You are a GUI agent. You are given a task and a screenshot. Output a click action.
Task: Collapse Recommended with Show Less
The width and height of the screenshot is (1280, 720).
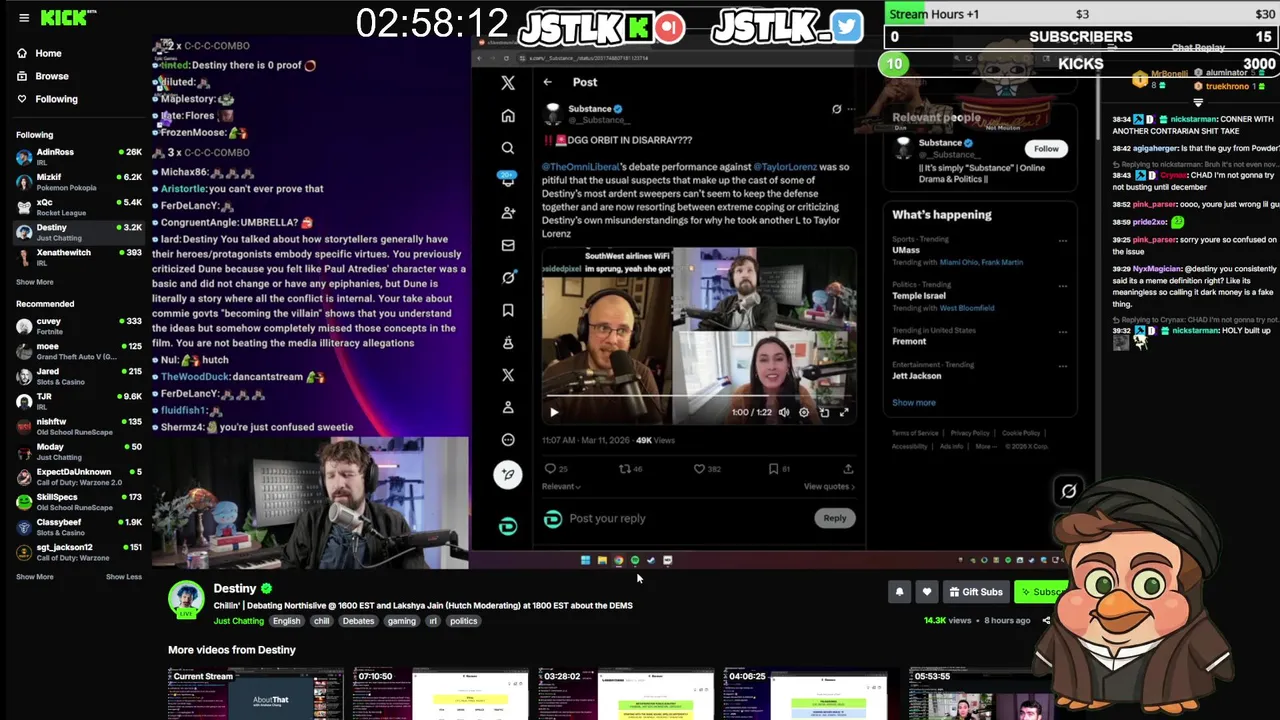pos(124,577)
